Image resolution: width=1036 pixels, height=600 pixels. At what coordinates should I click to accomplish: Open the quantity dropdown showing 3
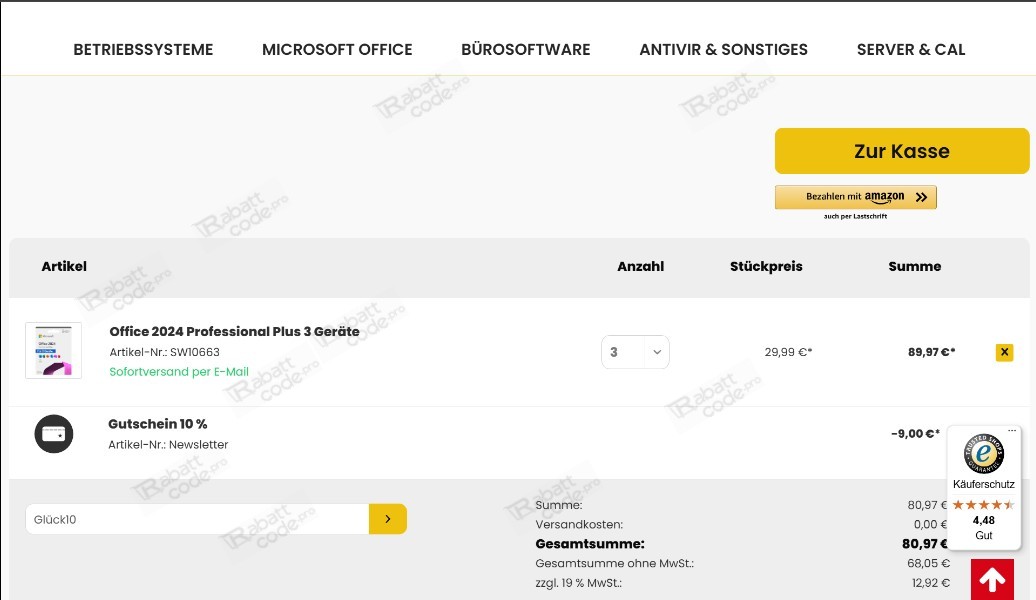635,352
